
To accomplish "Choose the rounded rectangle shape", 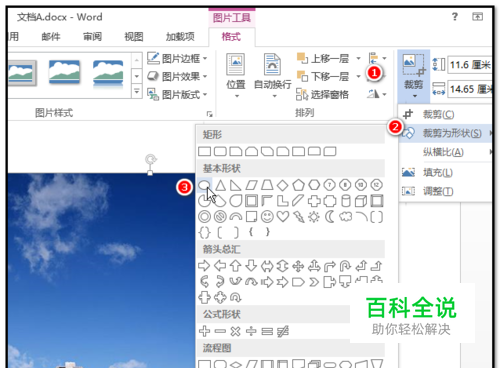I will pos(220,152).
